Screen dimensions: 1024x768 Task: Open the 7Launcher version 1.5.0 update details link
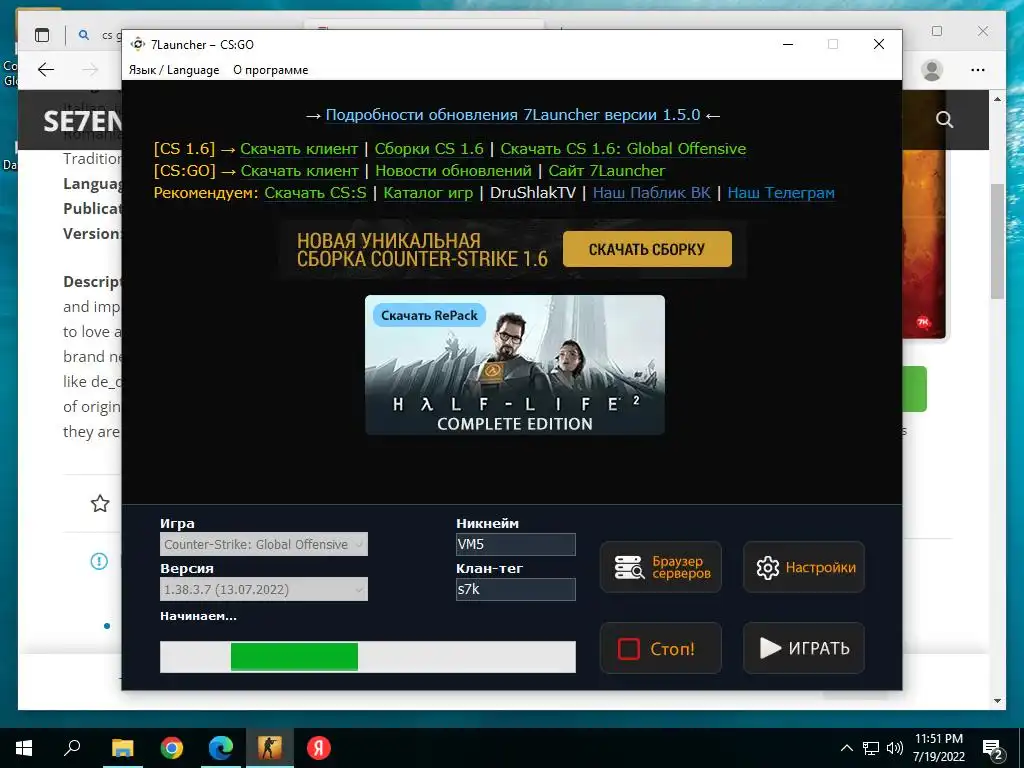coord(513,115)
